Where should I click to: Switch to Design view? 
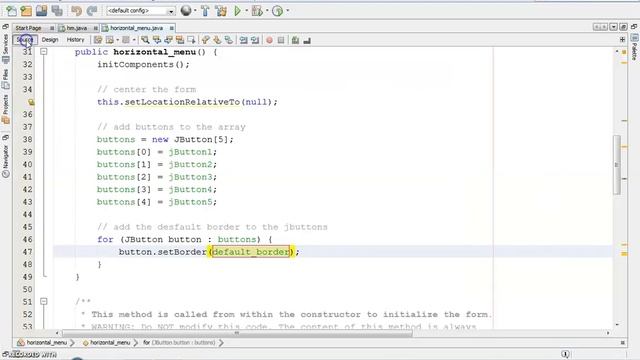coord(50,40)
